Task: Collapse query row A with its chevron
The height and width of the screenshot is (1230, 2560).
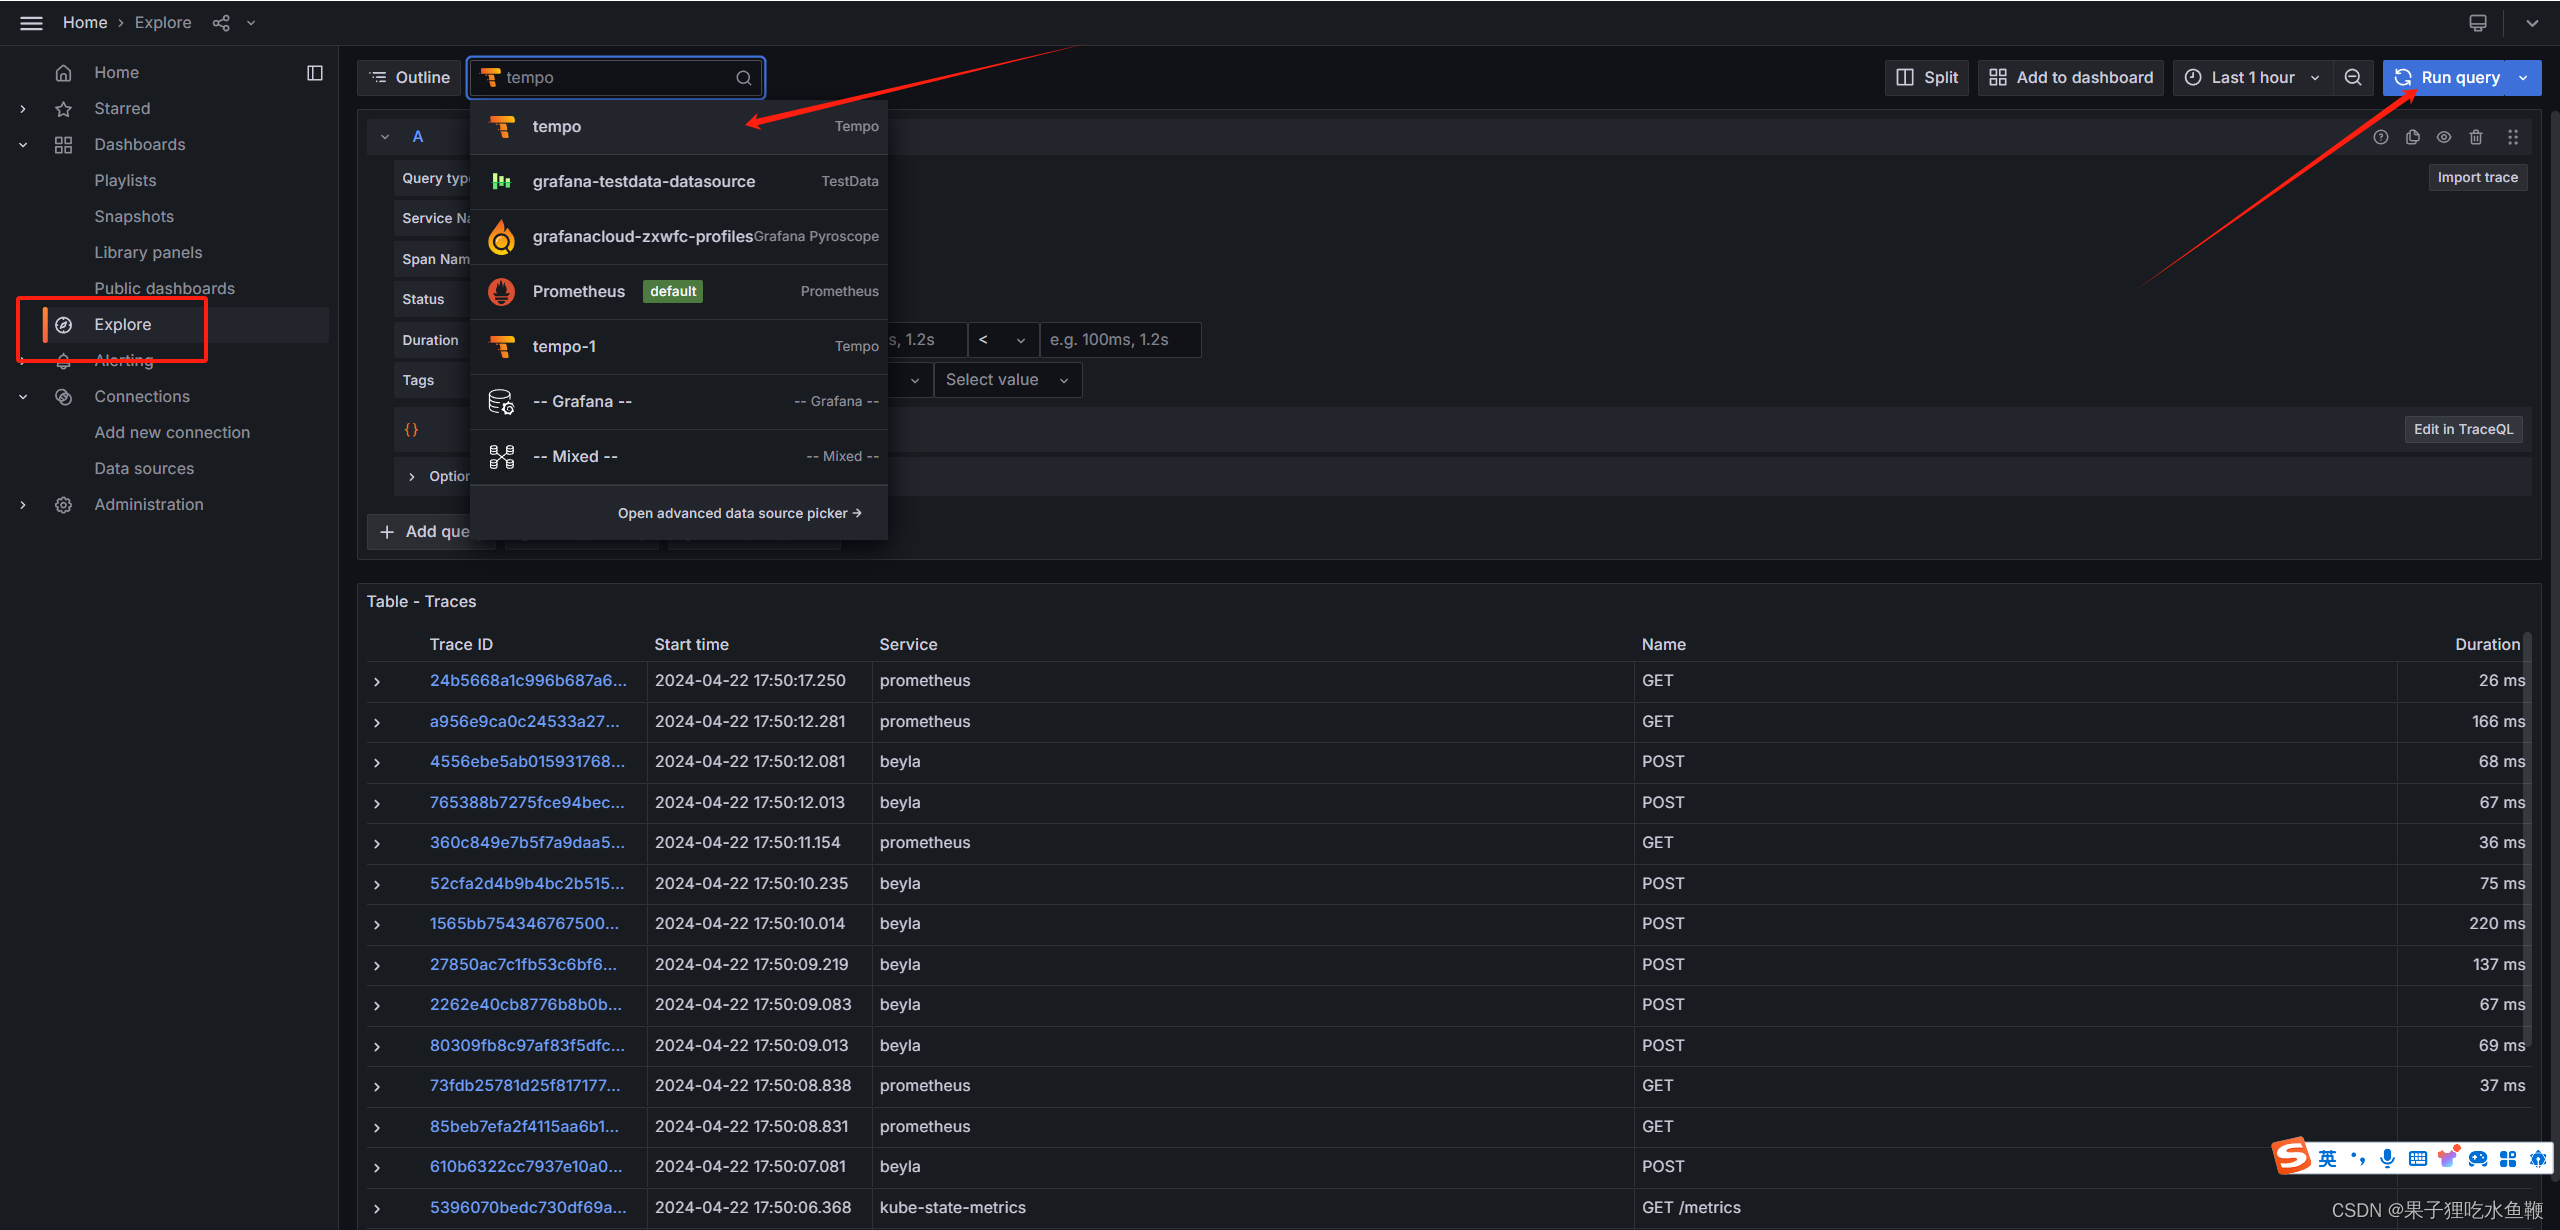Action: coord(385,137)
